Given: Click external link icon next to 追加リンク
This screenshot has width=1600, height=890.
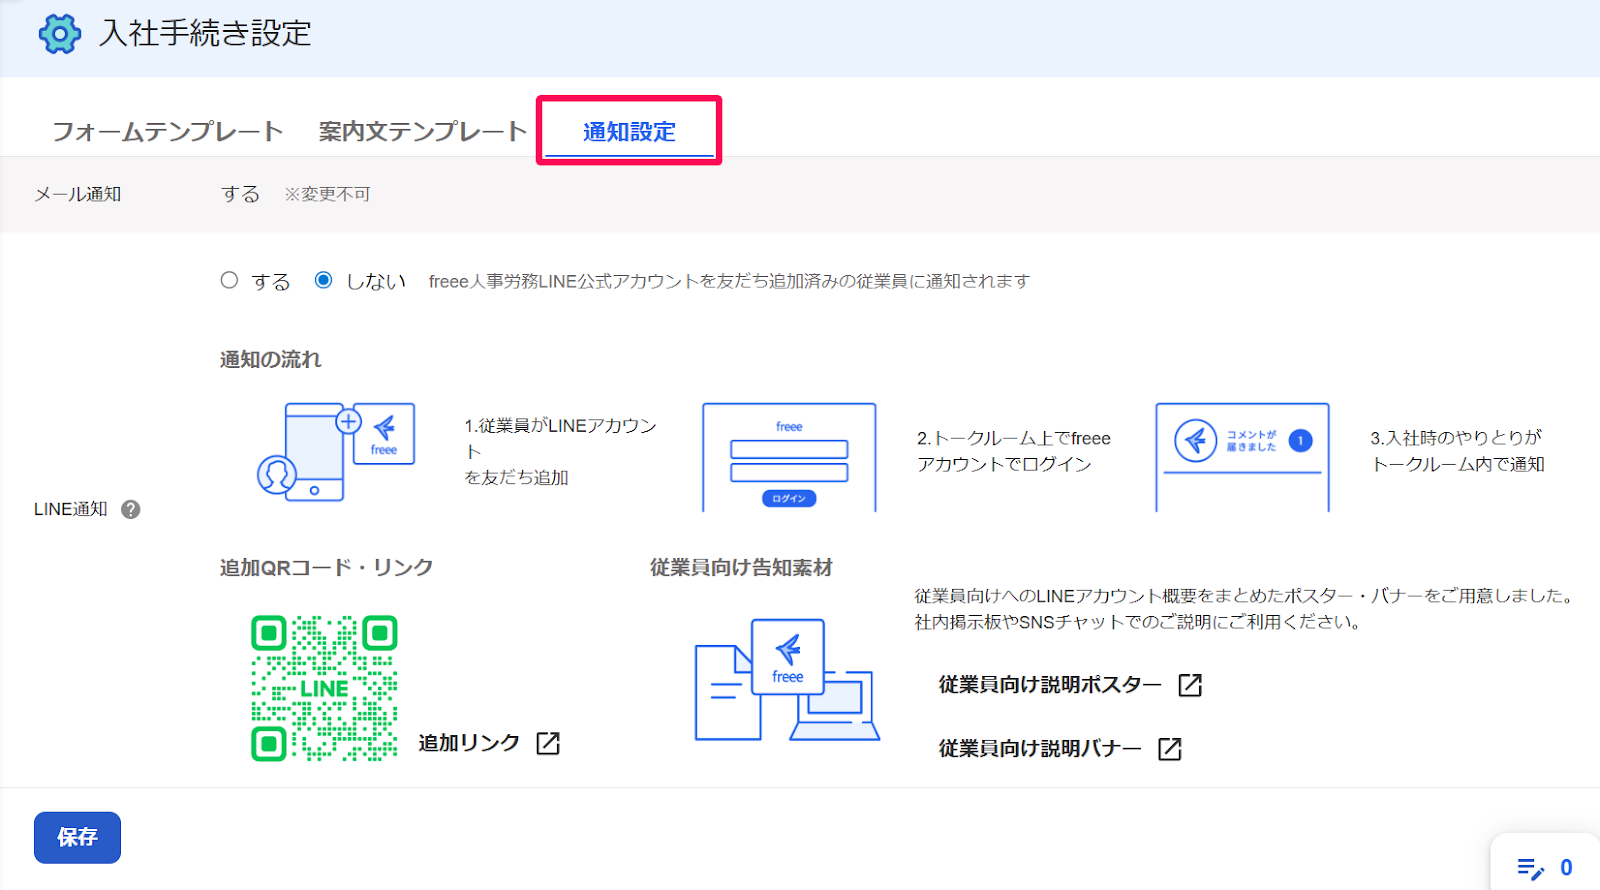Looking at the screenshot, I should (548, 743).
